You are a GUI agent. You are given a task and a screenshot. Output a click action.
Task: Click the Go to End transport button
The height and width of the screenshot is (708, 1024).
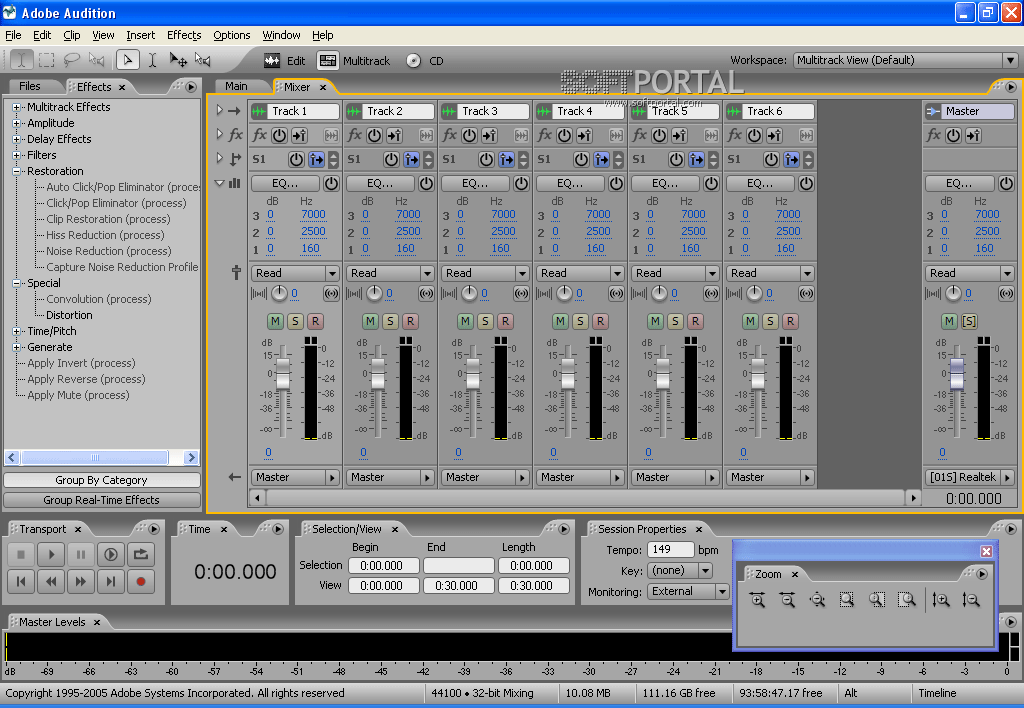[x=111, y=581]
